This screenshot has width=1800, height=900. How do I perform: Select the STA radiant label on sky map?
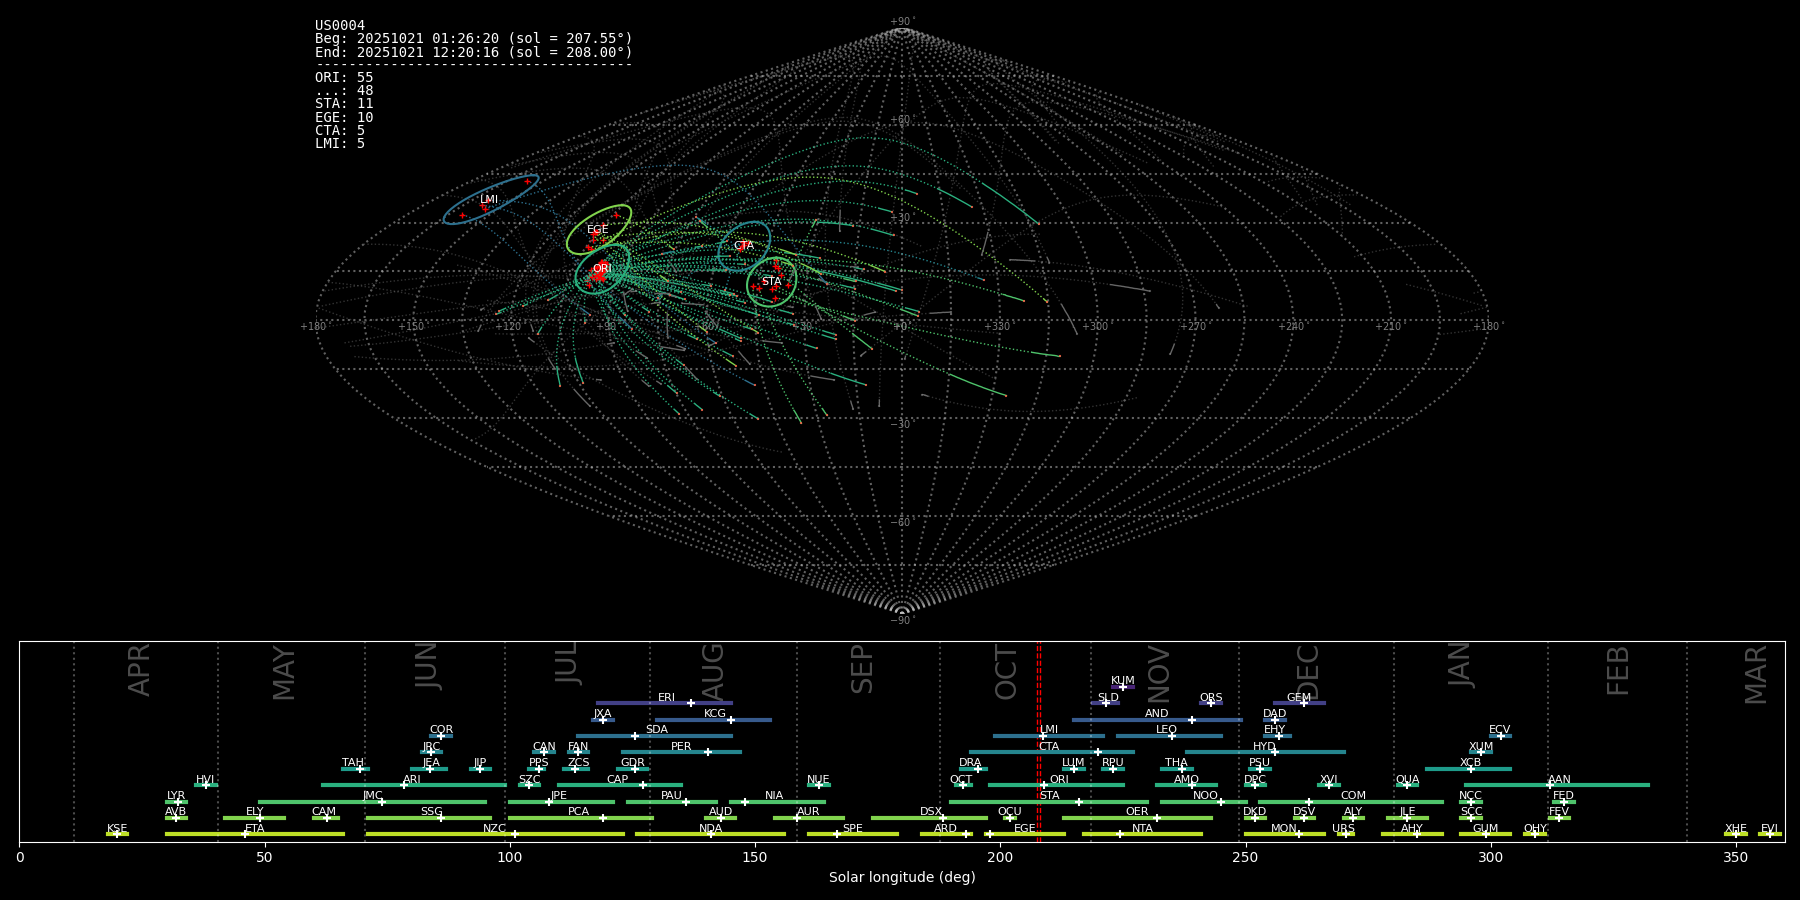(x=771, y=282)
